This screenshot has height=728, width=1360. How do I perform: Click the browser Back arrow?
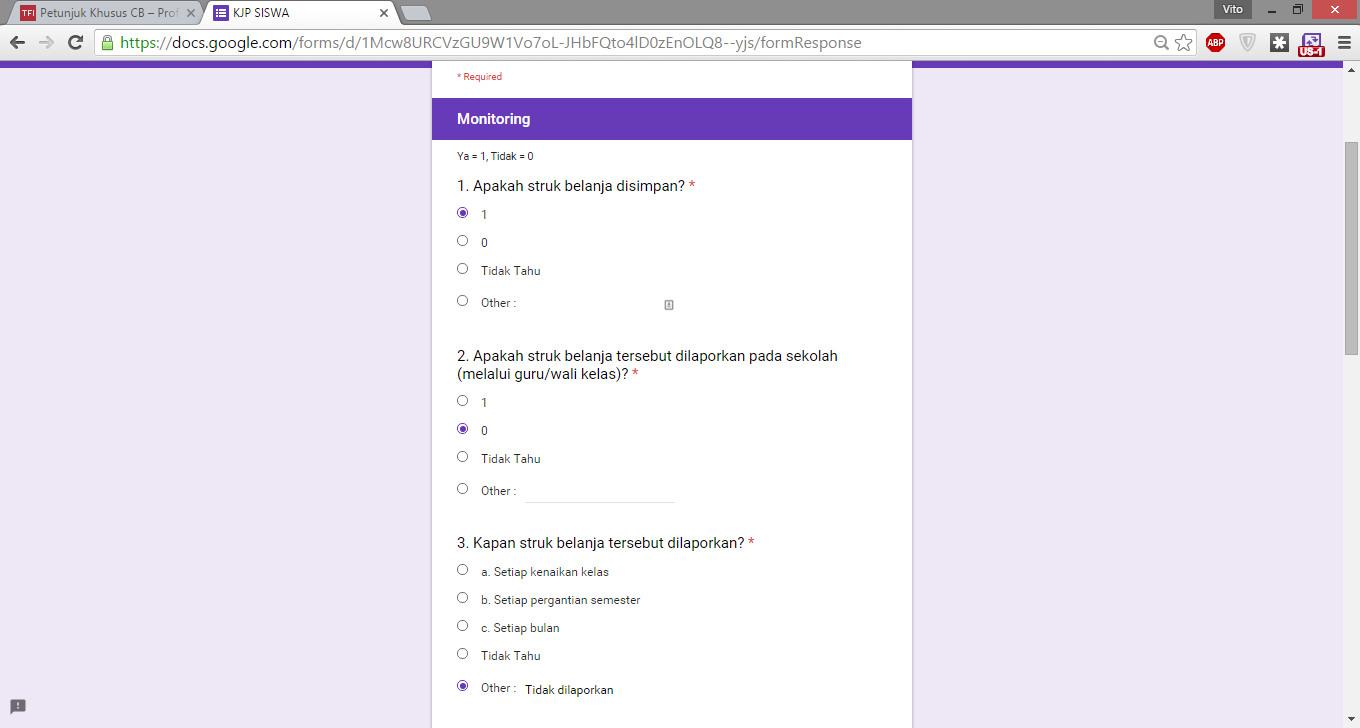coord(17,43)
